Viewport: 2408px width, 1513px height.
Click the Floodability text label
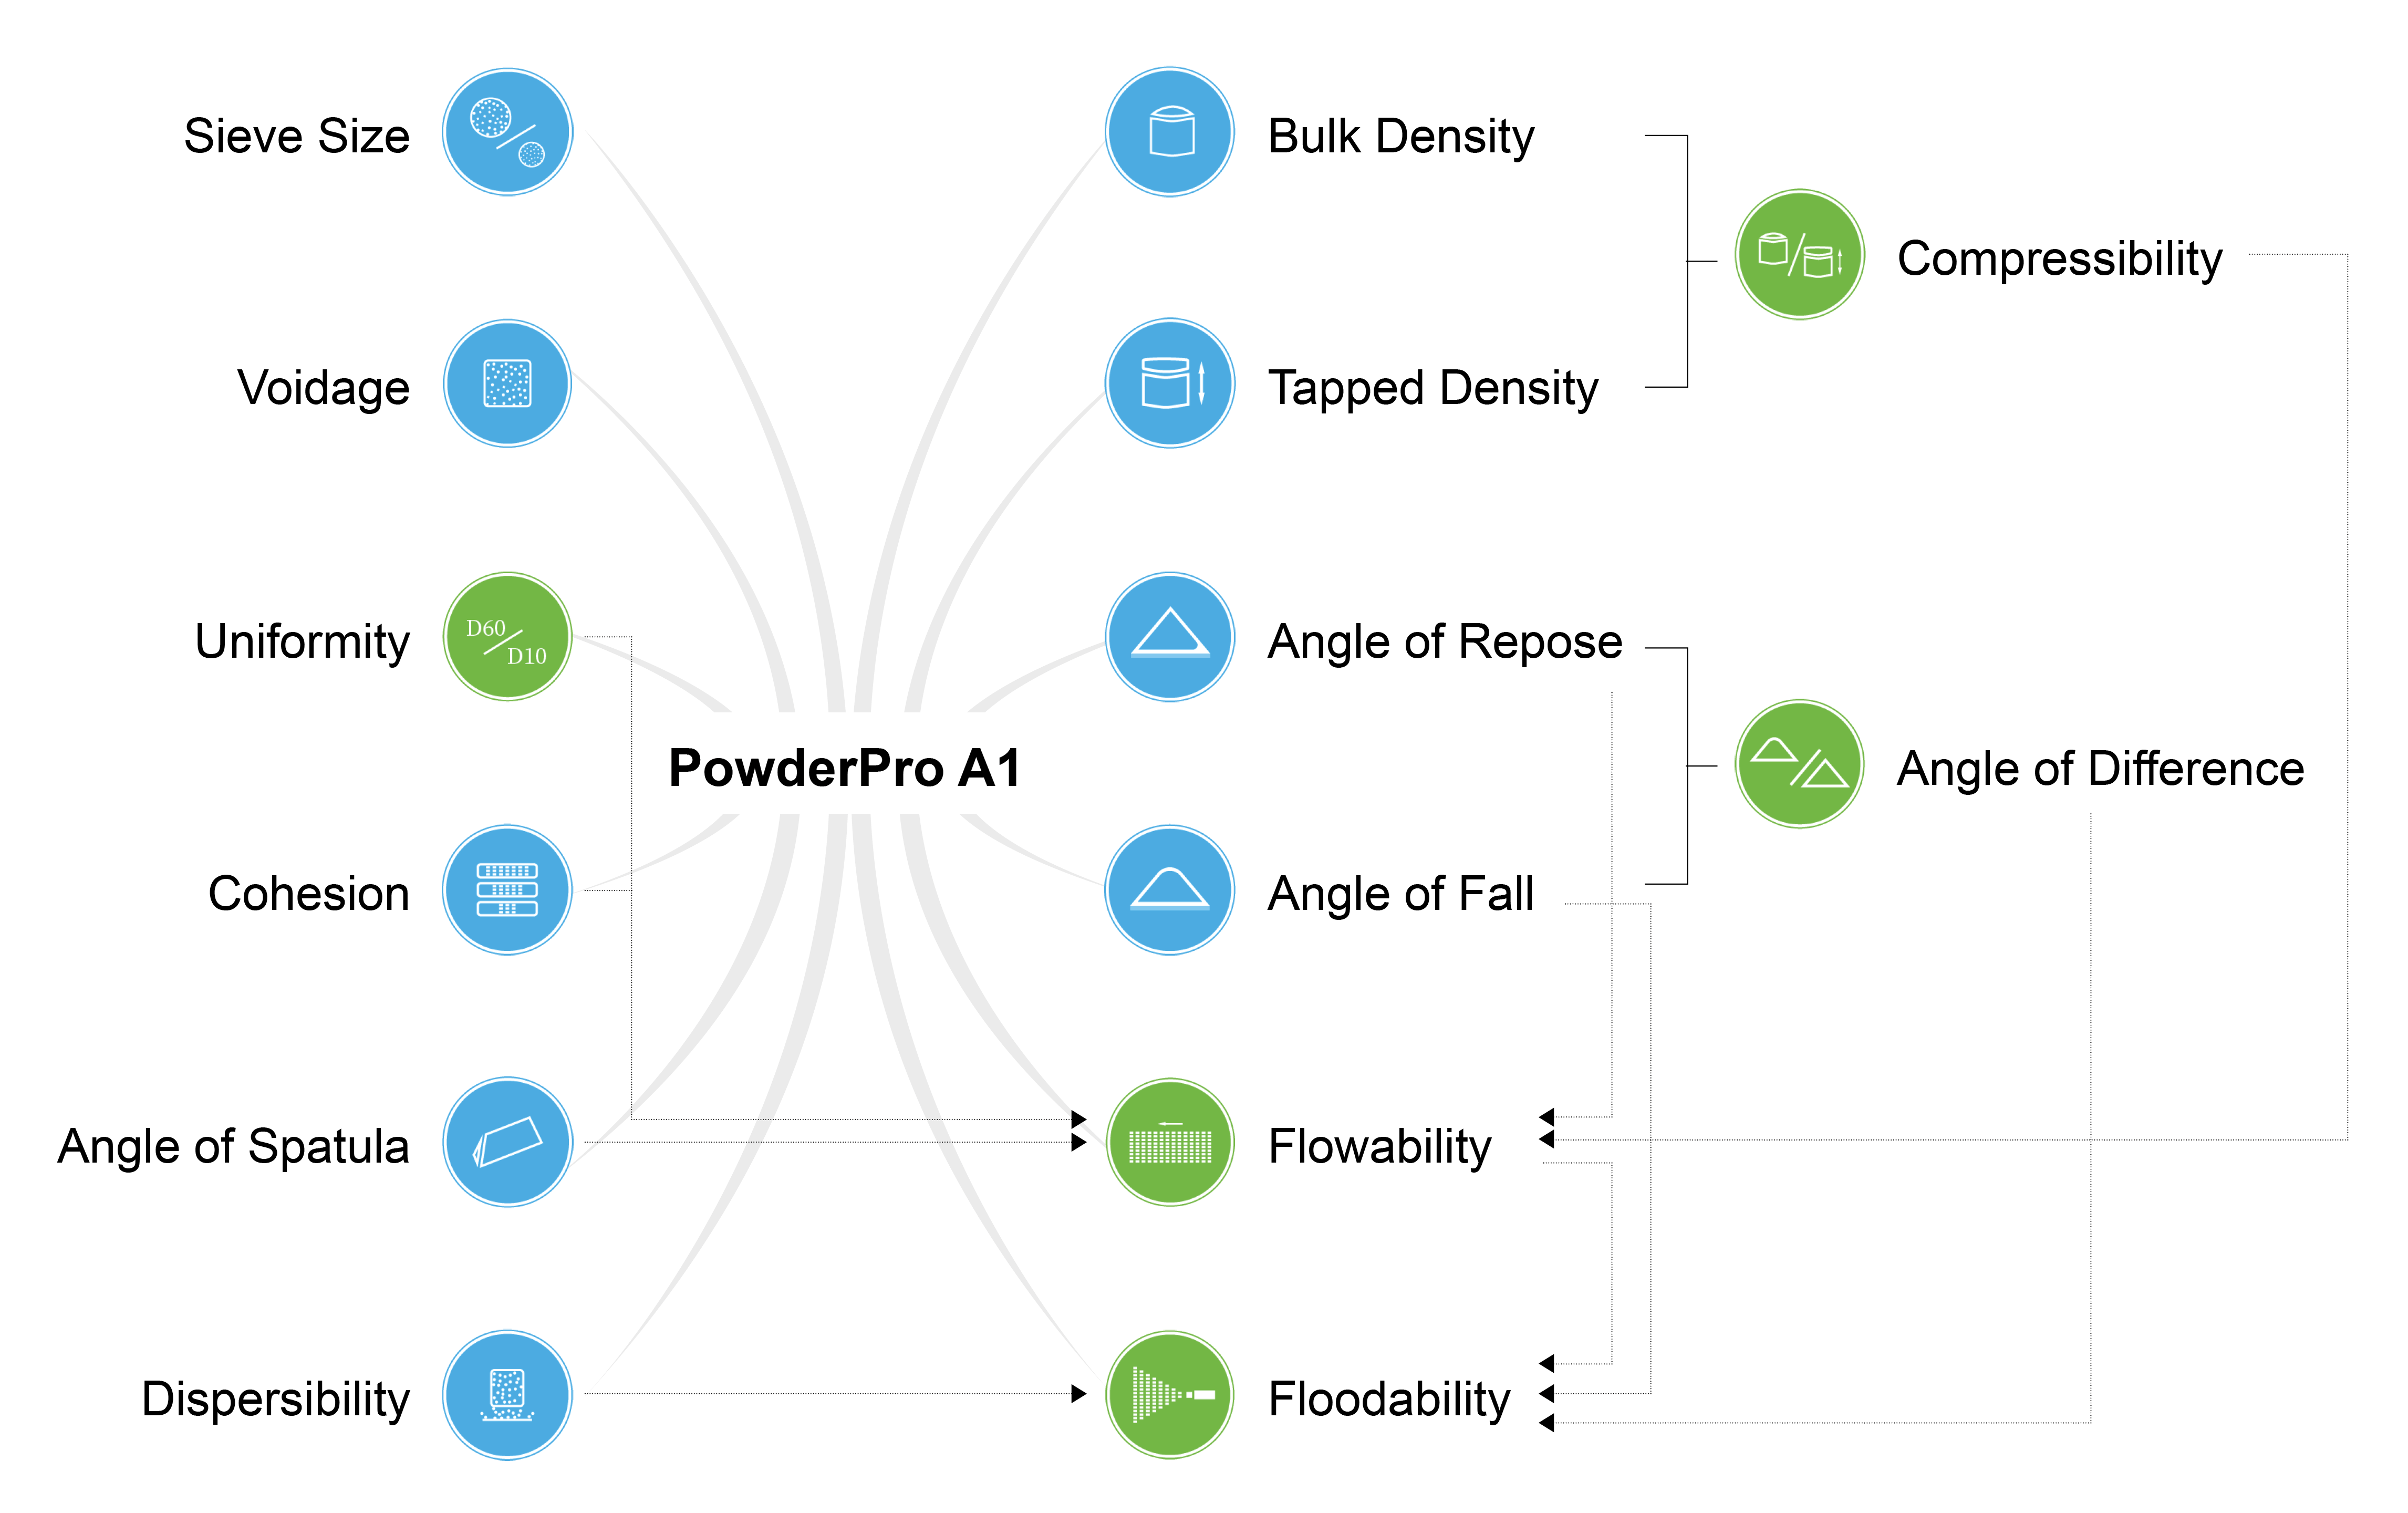pos(1388,1399)
